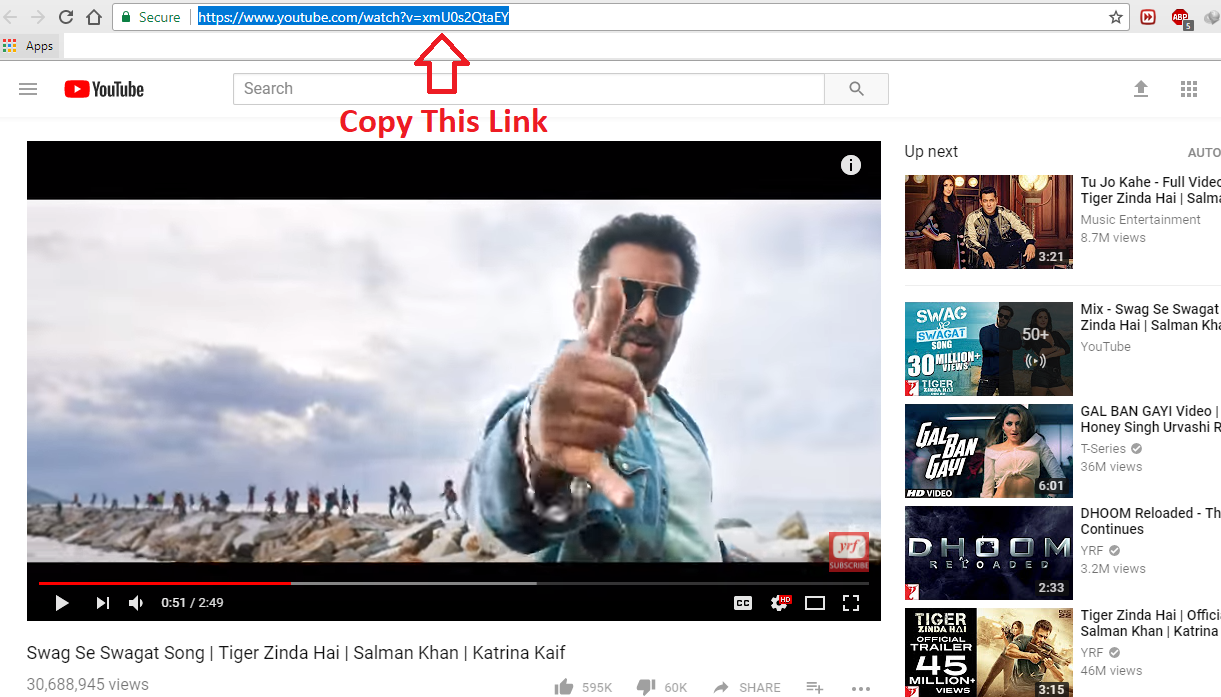Toggle closed captions CC button
This screenshot has width=1221, height=697.
[743, 603]
